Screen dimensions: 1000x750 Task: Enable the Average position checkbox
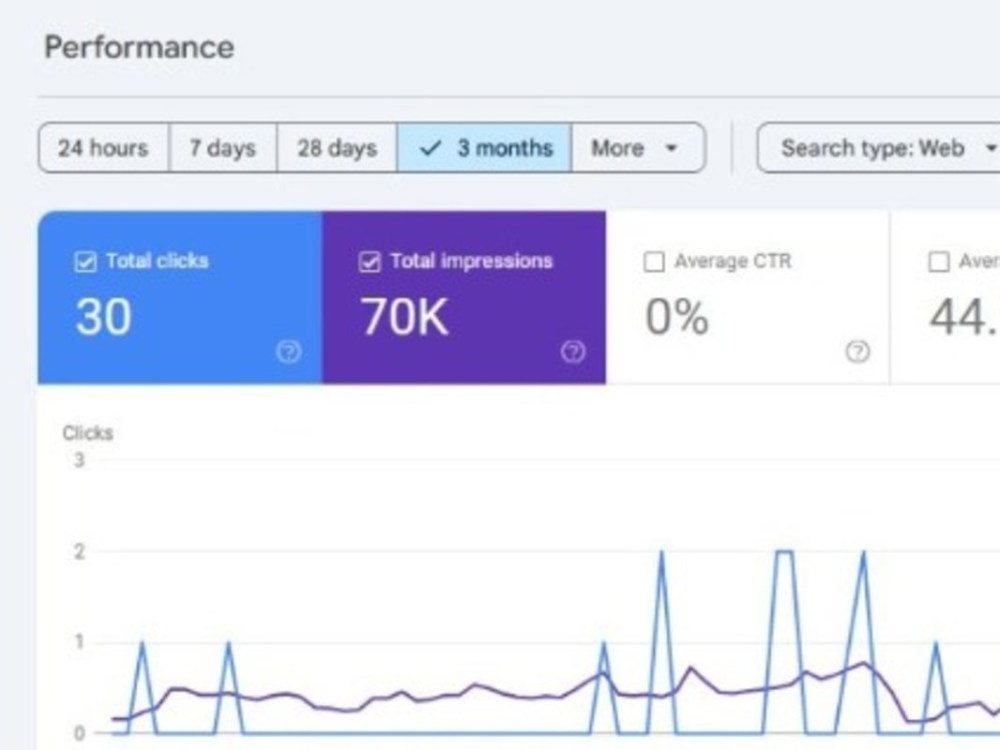coord(938,262)
